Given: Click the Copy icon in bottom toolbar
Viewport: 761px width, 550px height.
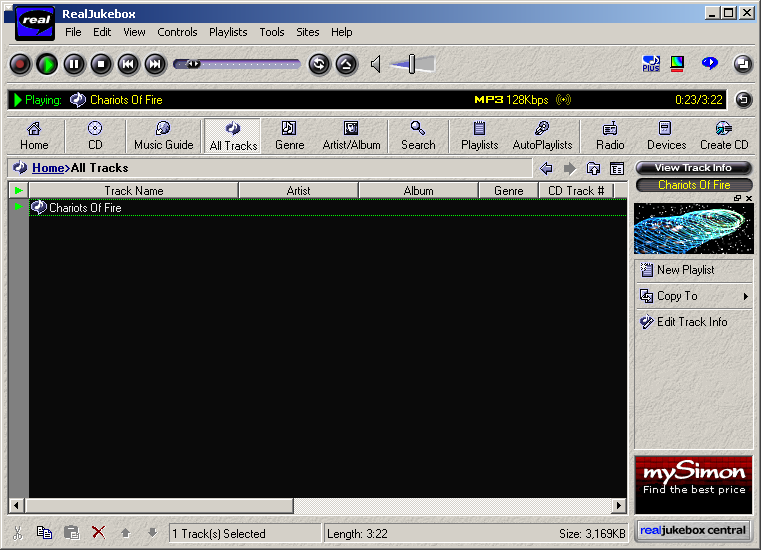Looking at the screenshot, I should [45, 533].
